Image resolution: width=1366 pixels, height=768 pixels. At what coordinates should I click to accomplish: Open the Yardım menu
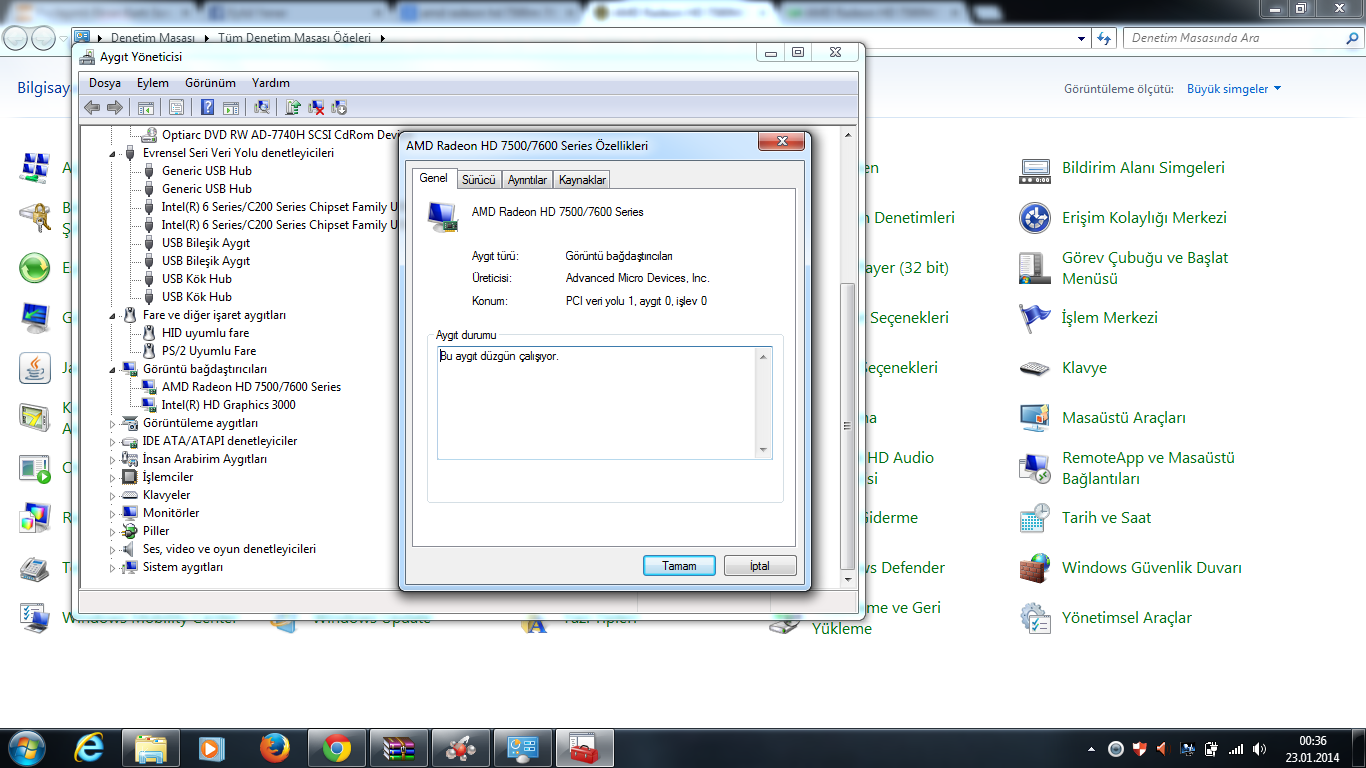271,83
